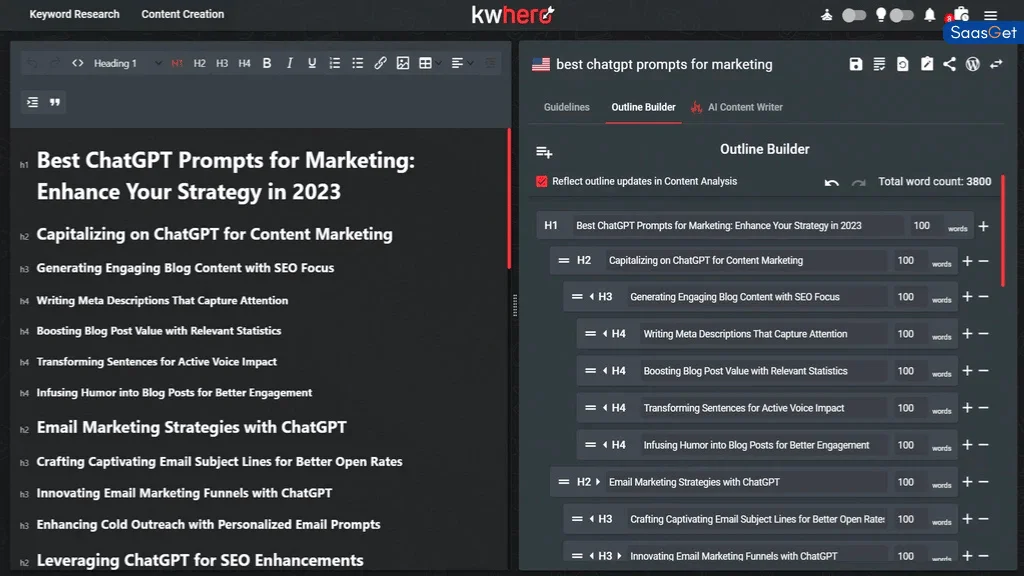
Task: Apply H4 heading format in editor toolbar
Action: (244, 63)
